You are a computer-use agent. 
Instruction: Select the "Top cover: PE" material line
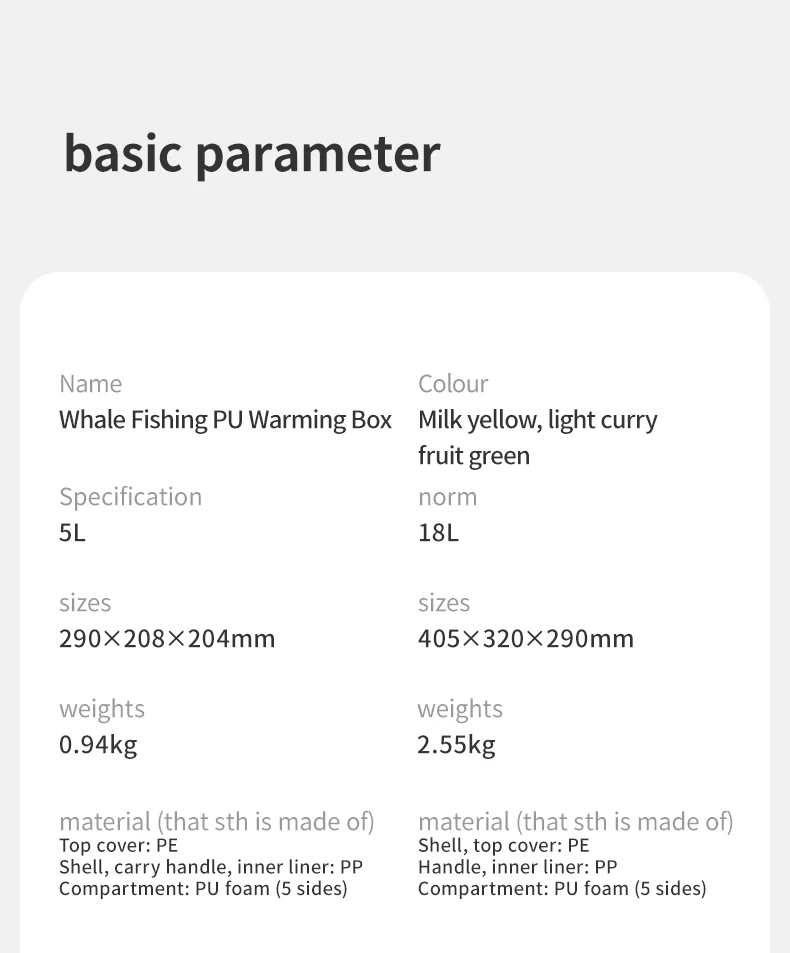[x=118, y=846]
